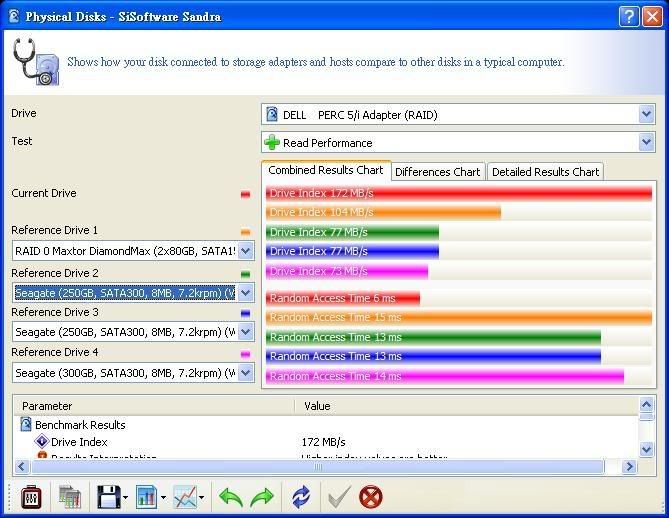
Task: Click the blue Random Access Time 13 ms bar
Action: point(433,356)
